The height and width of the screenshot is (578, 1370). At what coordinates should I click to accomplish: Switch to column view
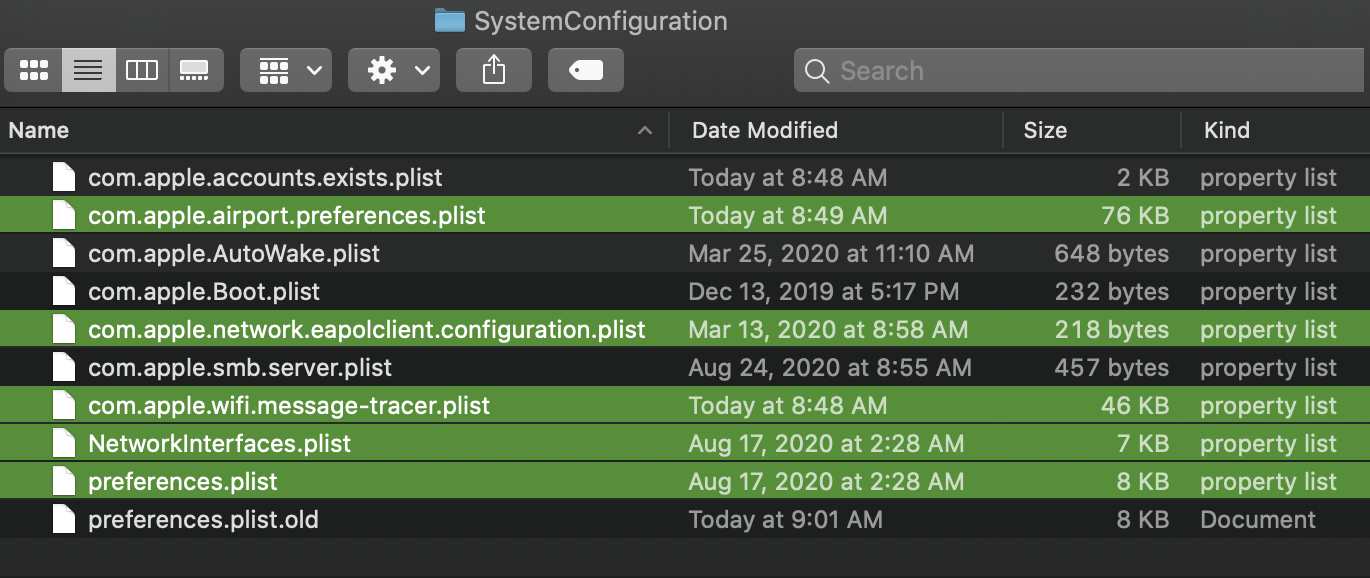(x=141, y=71)
